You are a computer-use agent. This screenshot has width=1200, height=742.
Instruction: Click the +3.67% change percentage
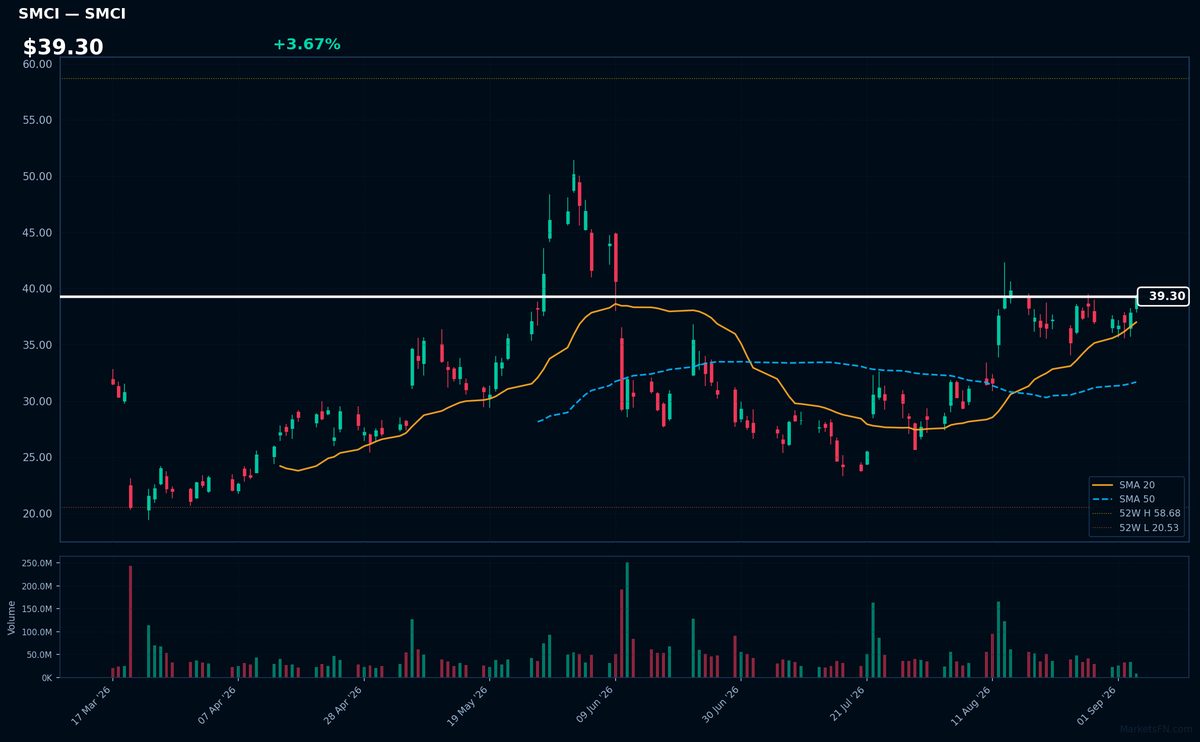[307, 44]
